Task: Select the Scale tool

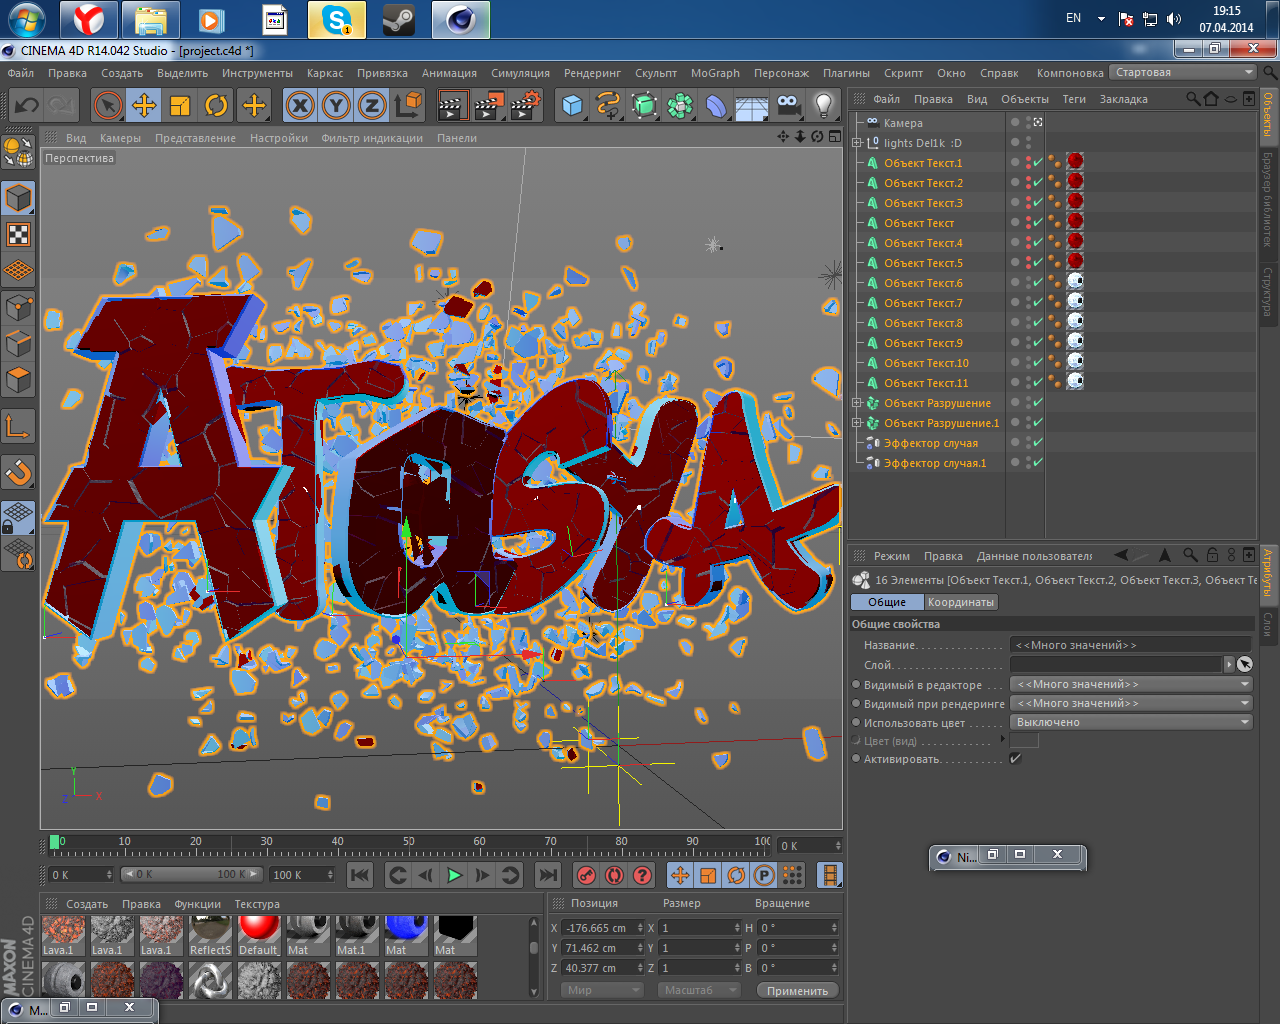Action: coord(180,104)
